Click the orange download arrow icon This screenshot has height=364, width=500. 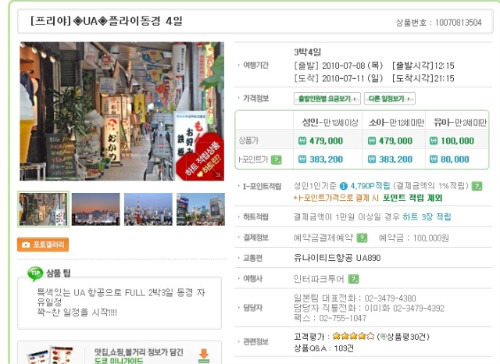click(204, 356)
